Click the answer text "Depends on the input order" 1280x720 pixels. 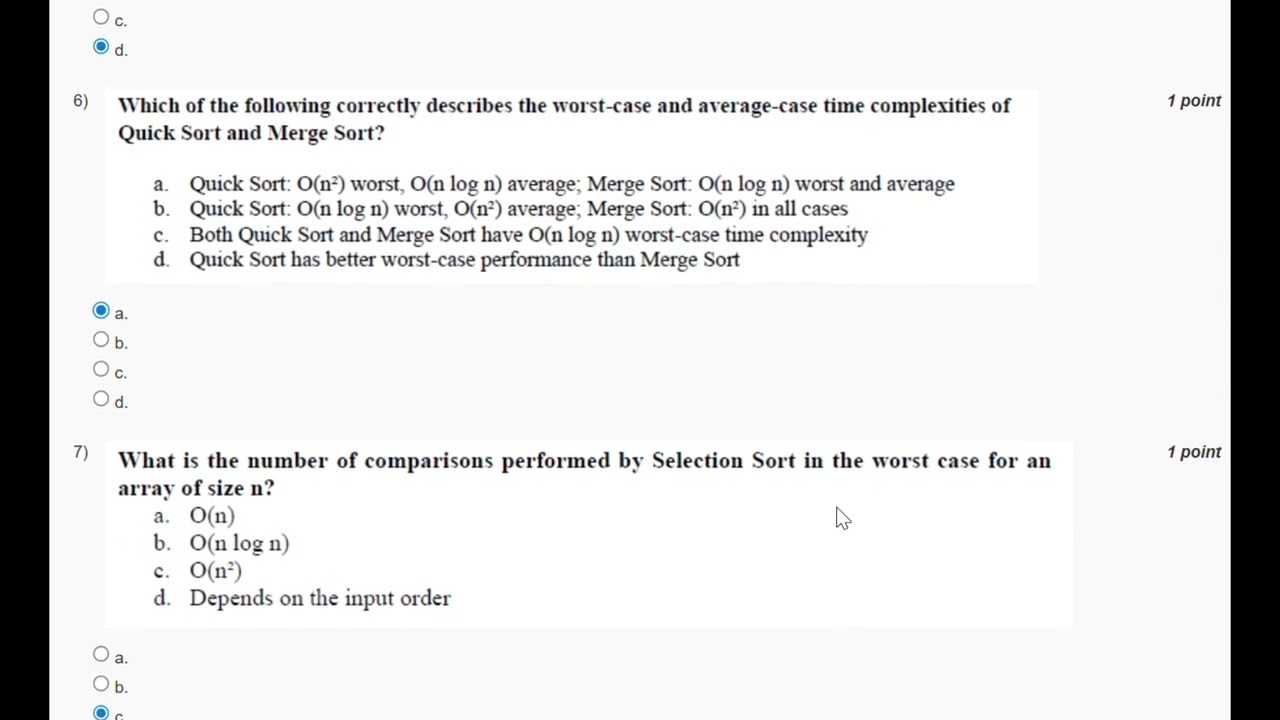point(319,598)
